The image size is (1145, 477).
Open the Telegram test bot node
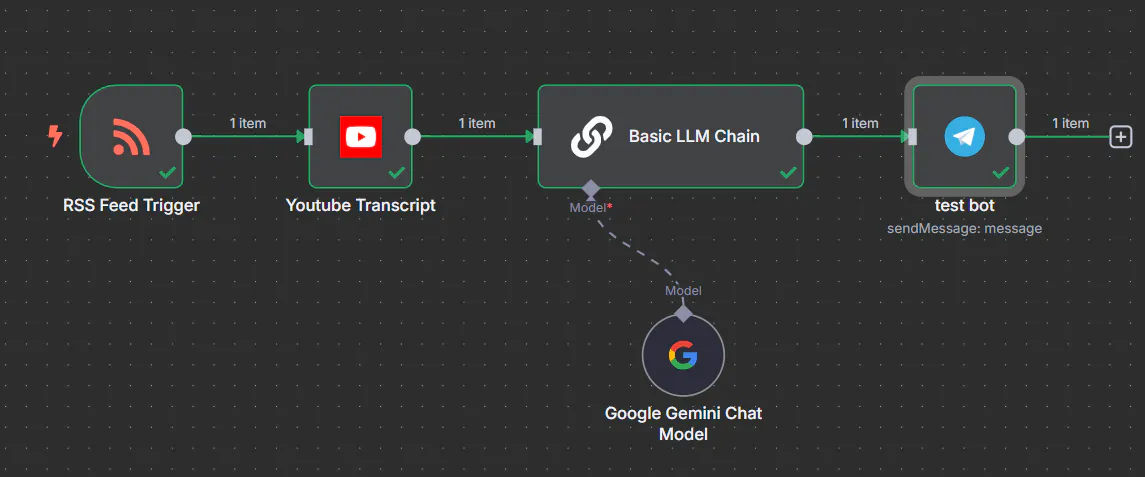[x=964, y=137]
